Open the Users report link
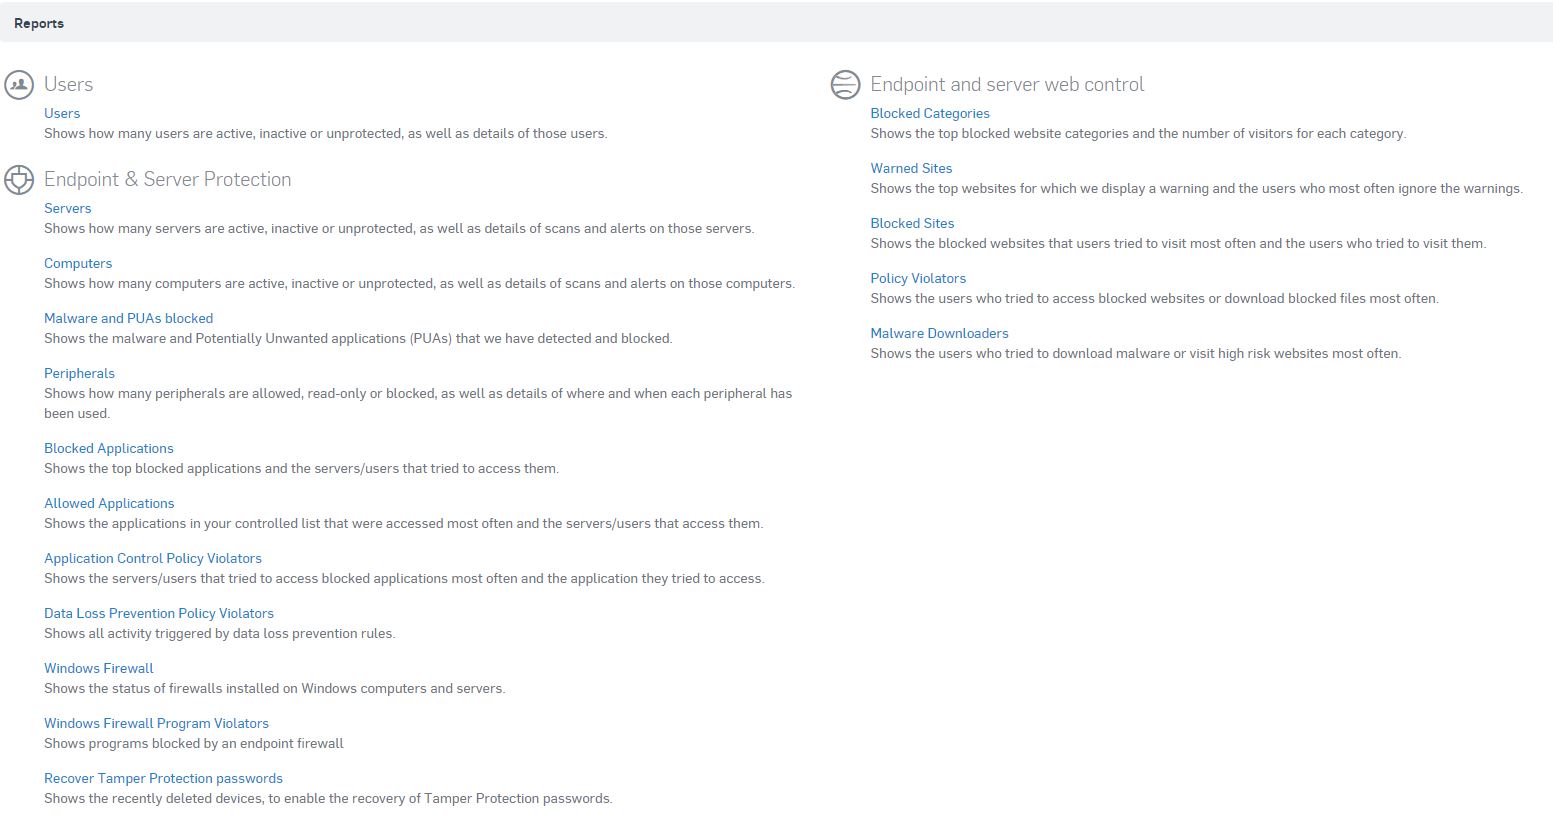Viewport: 1553px width, 819px height. tap(62, 113)
